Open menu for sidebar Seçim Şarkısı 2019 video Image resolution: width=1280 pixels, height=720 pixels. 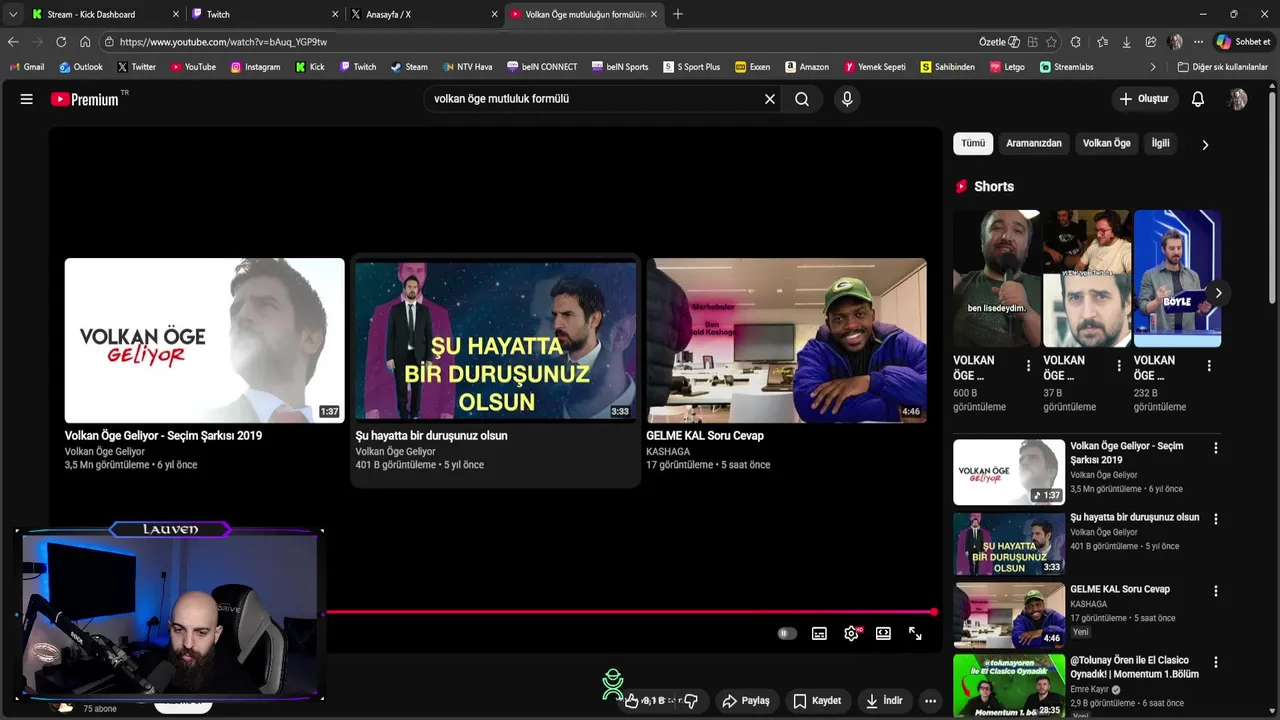tap(1216, 448)
